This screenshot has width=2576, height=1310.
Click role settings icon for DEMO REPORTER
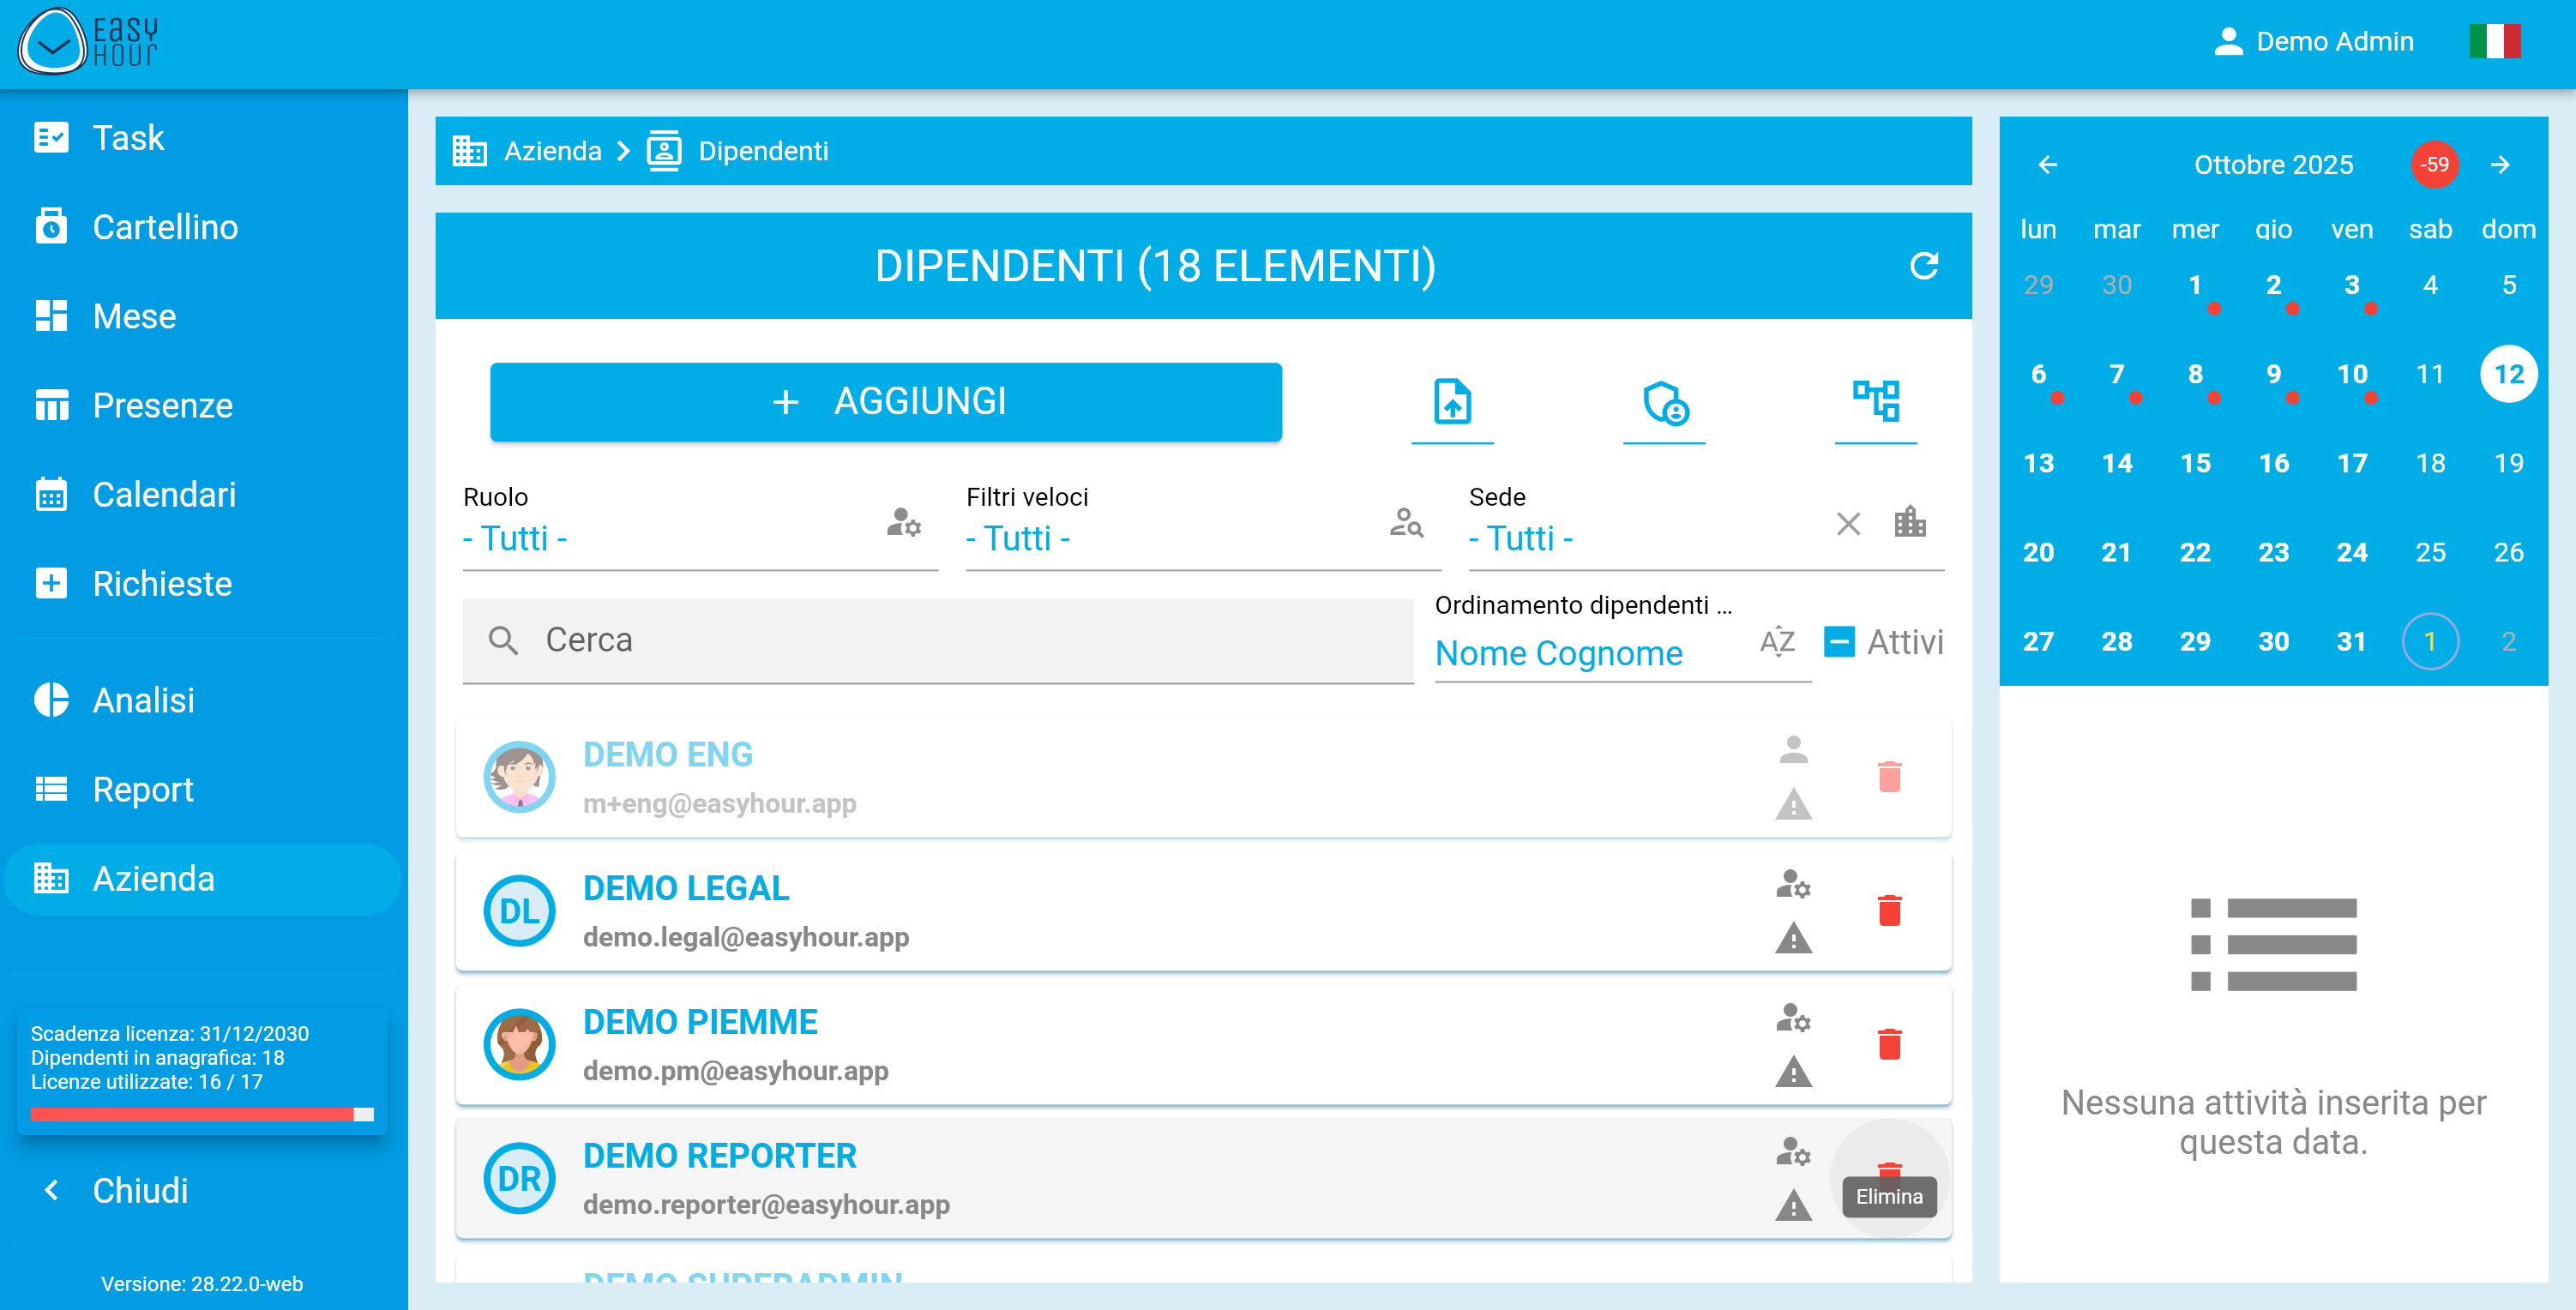[1792, 1152]
